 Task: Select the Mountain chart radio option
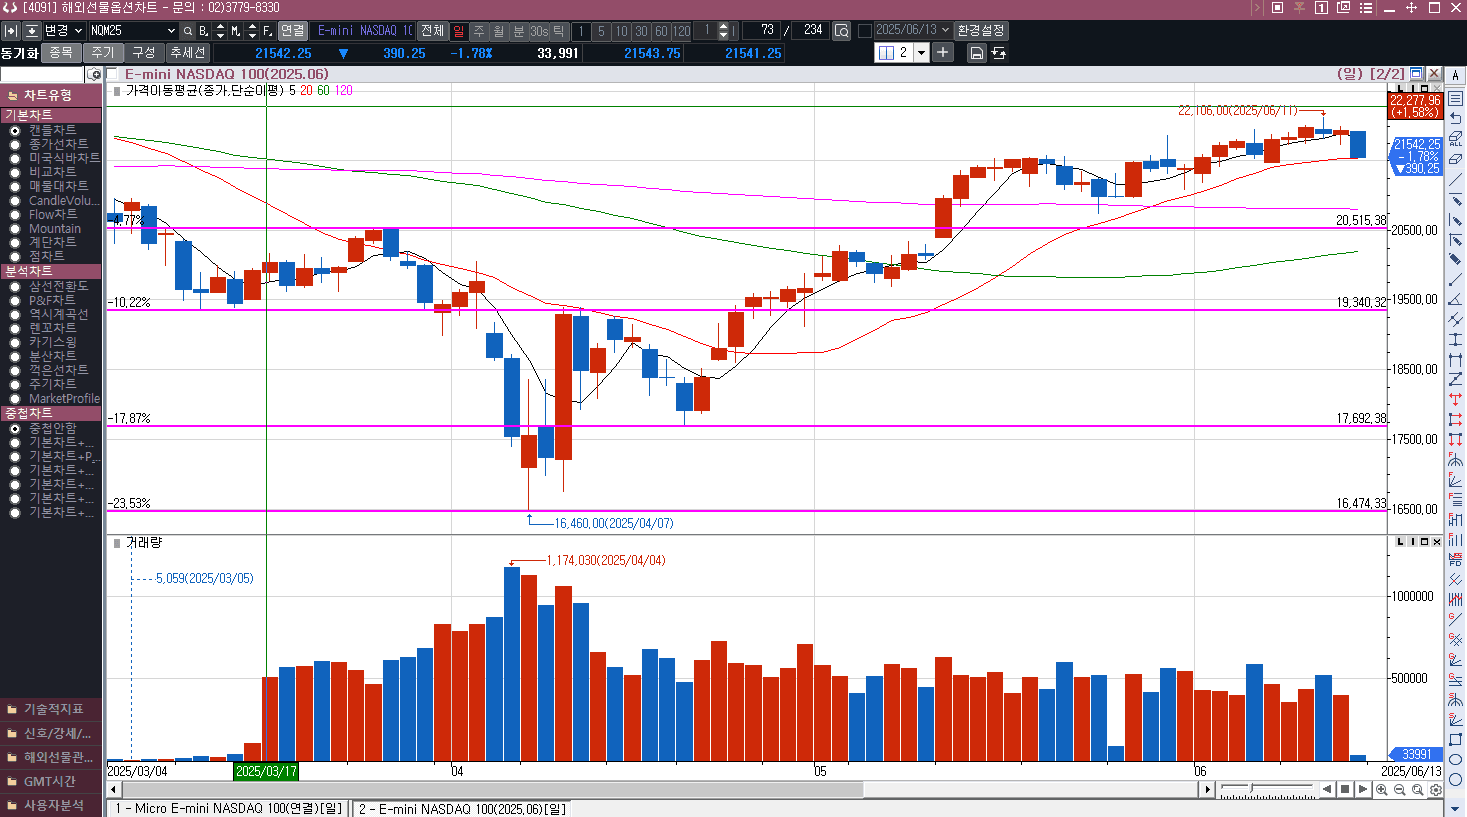[x=15, y=229]
